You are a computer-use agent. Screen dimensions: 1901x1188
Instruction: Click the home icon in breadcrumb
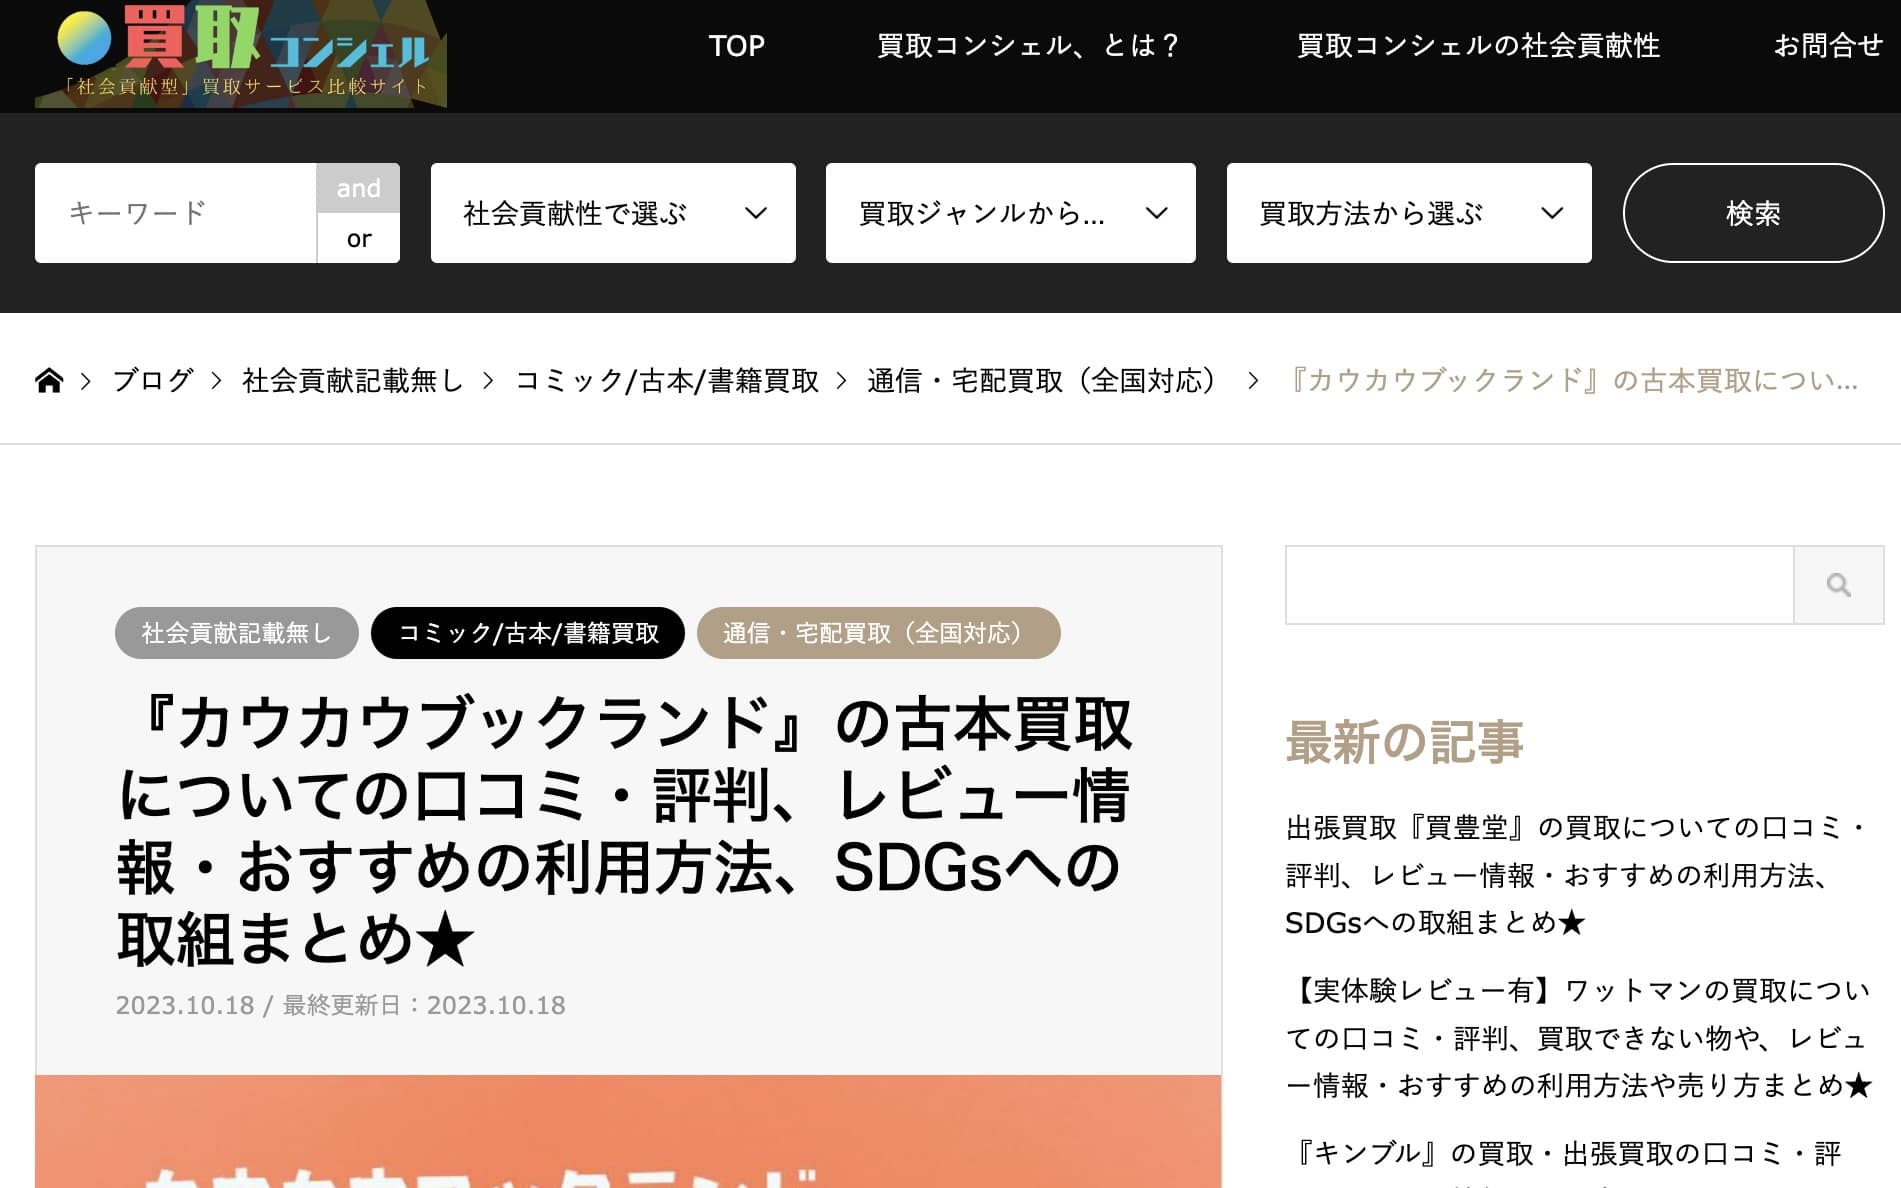49,380
